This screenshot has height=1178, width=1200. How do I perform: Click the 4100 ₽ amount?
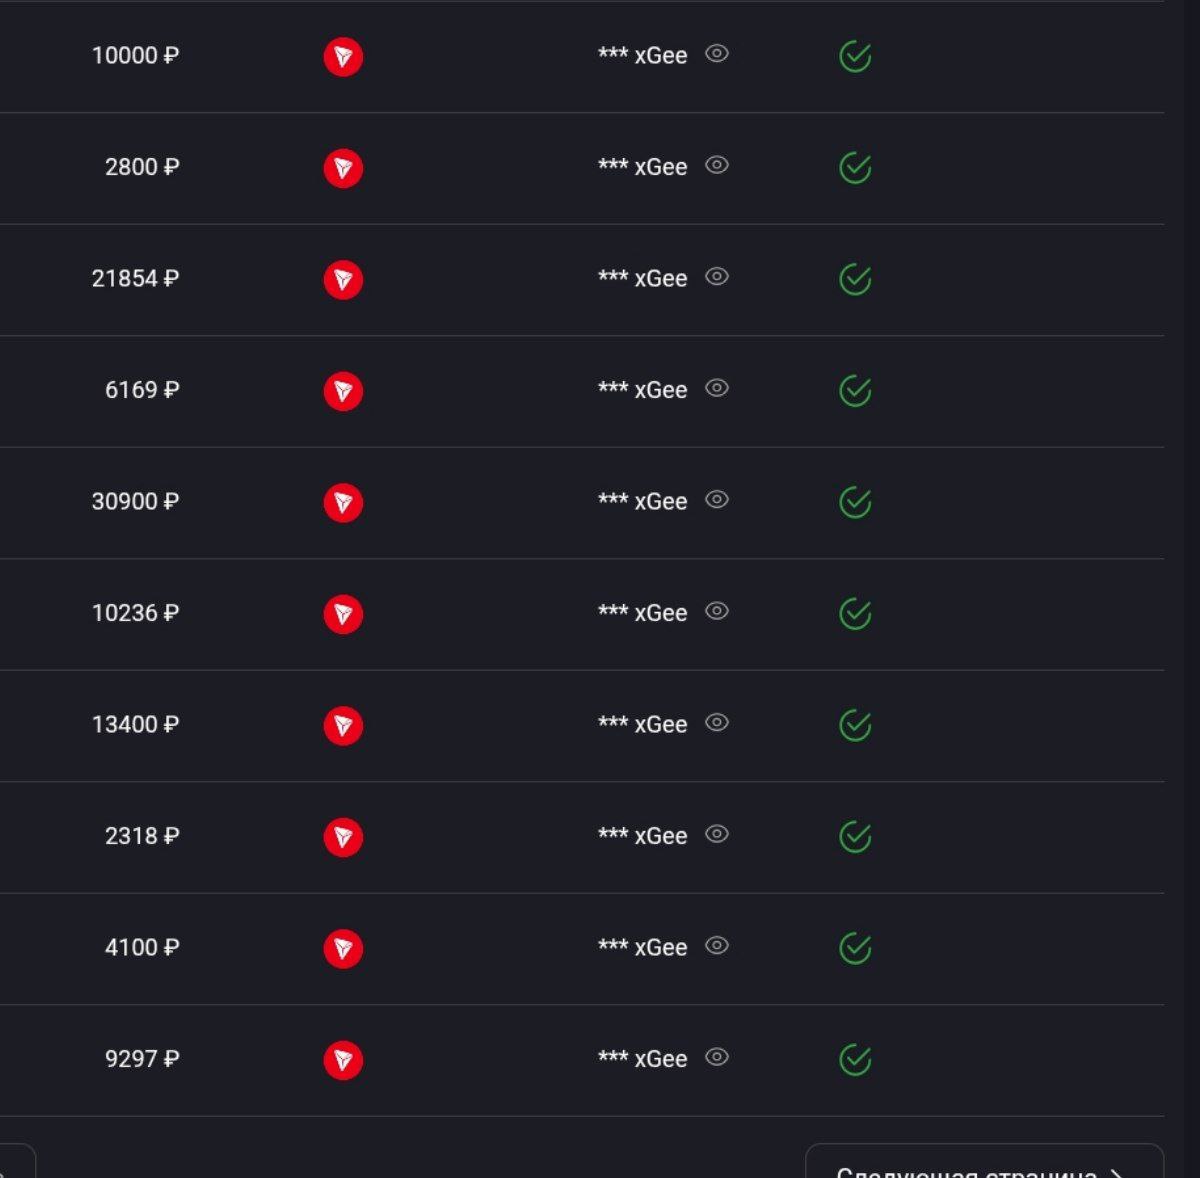[141, 948]
